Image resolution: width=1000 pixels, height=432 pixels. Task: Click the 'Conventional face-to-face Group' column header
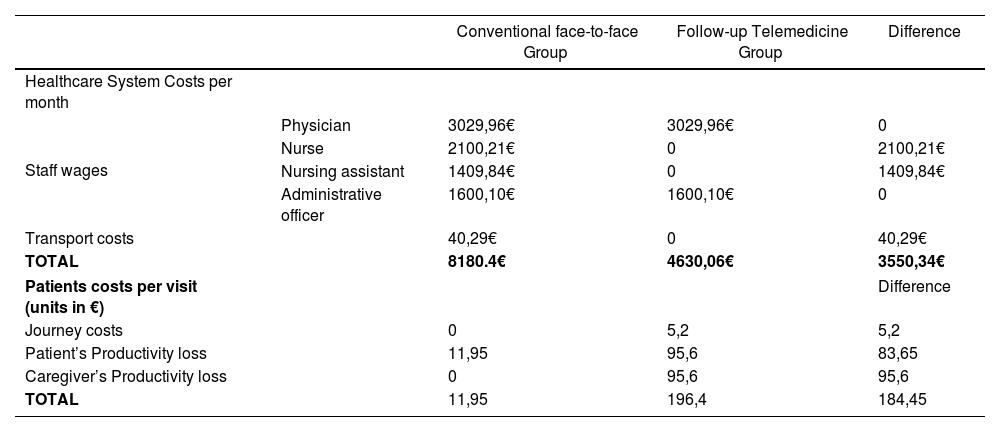pos(546,41)
